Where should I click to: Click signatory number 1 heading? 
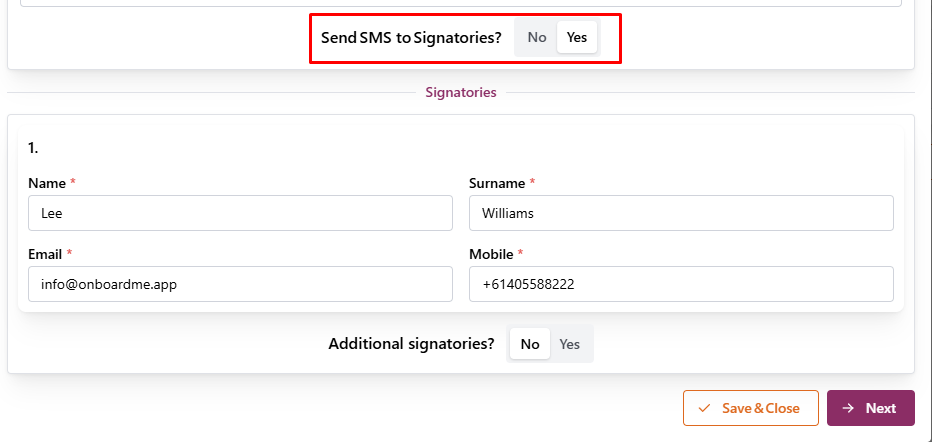(33, 147)
